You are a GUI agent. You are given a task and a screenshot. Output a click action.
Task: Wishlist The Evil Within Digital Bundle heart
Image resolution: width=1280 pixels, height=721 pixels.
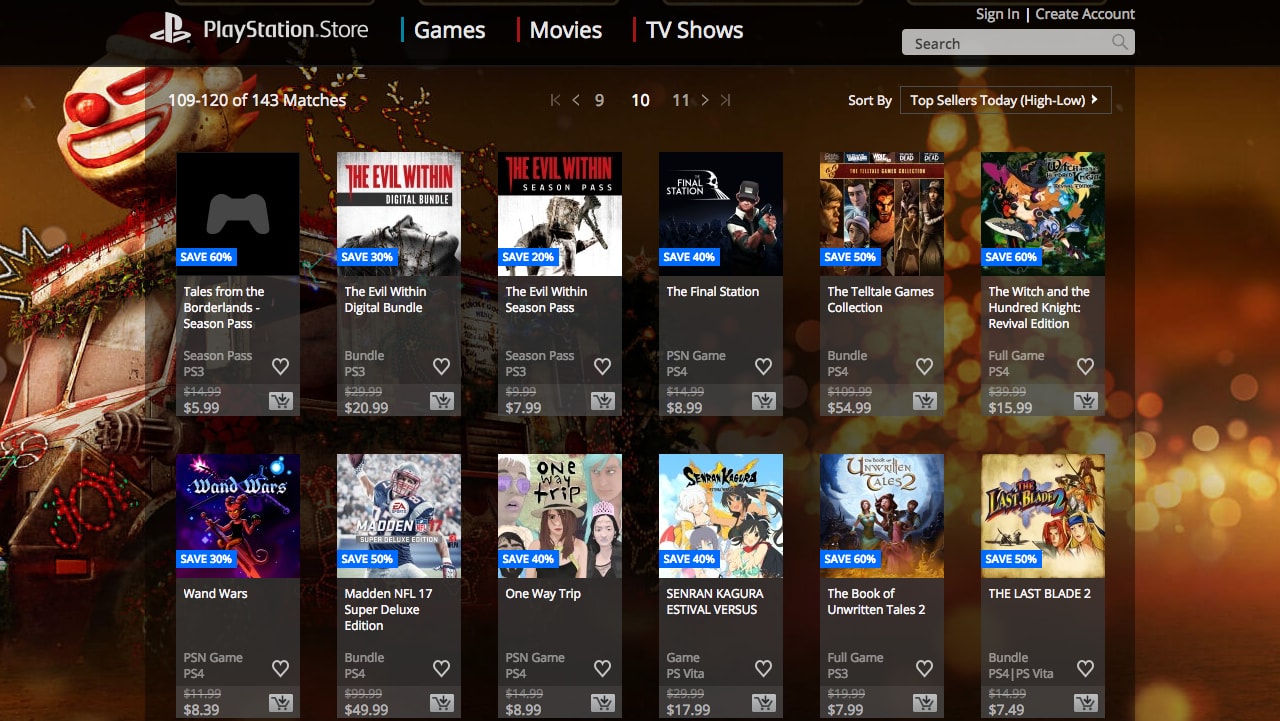[441, 367]
